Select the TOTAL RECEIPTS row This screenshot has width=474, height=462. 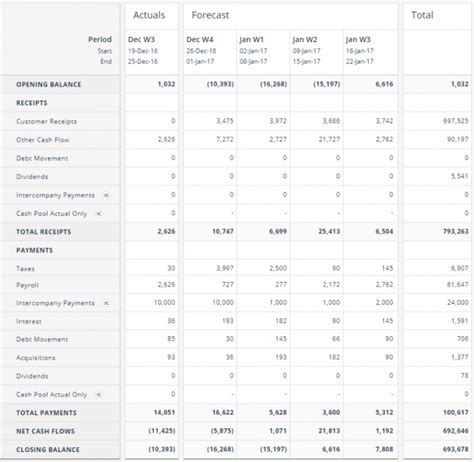(237, 232)
